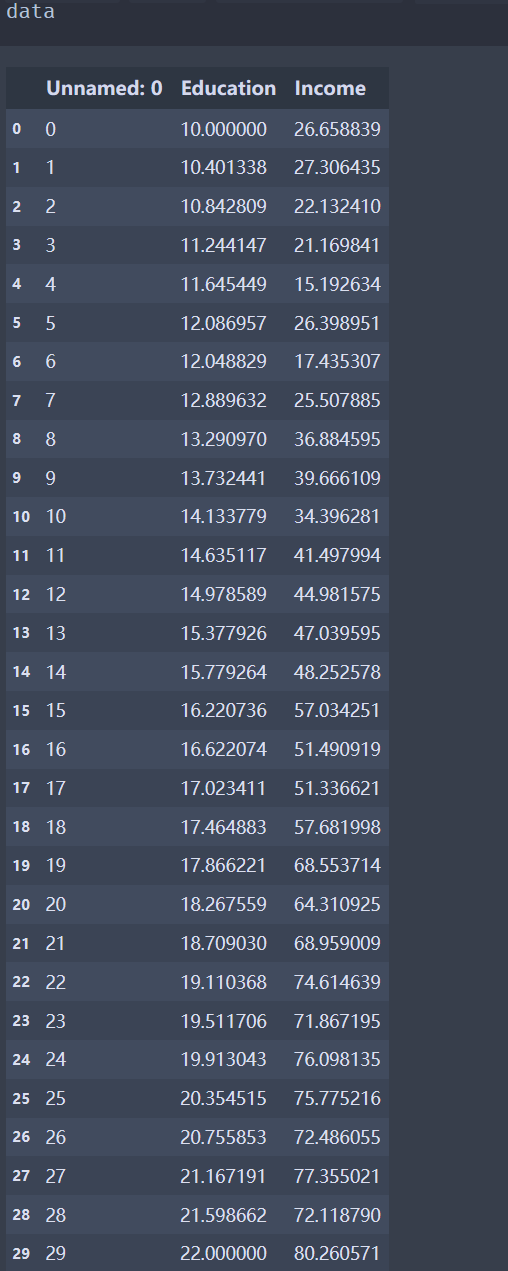The image size is (508, 1271).
Task: Click Education value 11.645449
Action: [x=224, y=284]
